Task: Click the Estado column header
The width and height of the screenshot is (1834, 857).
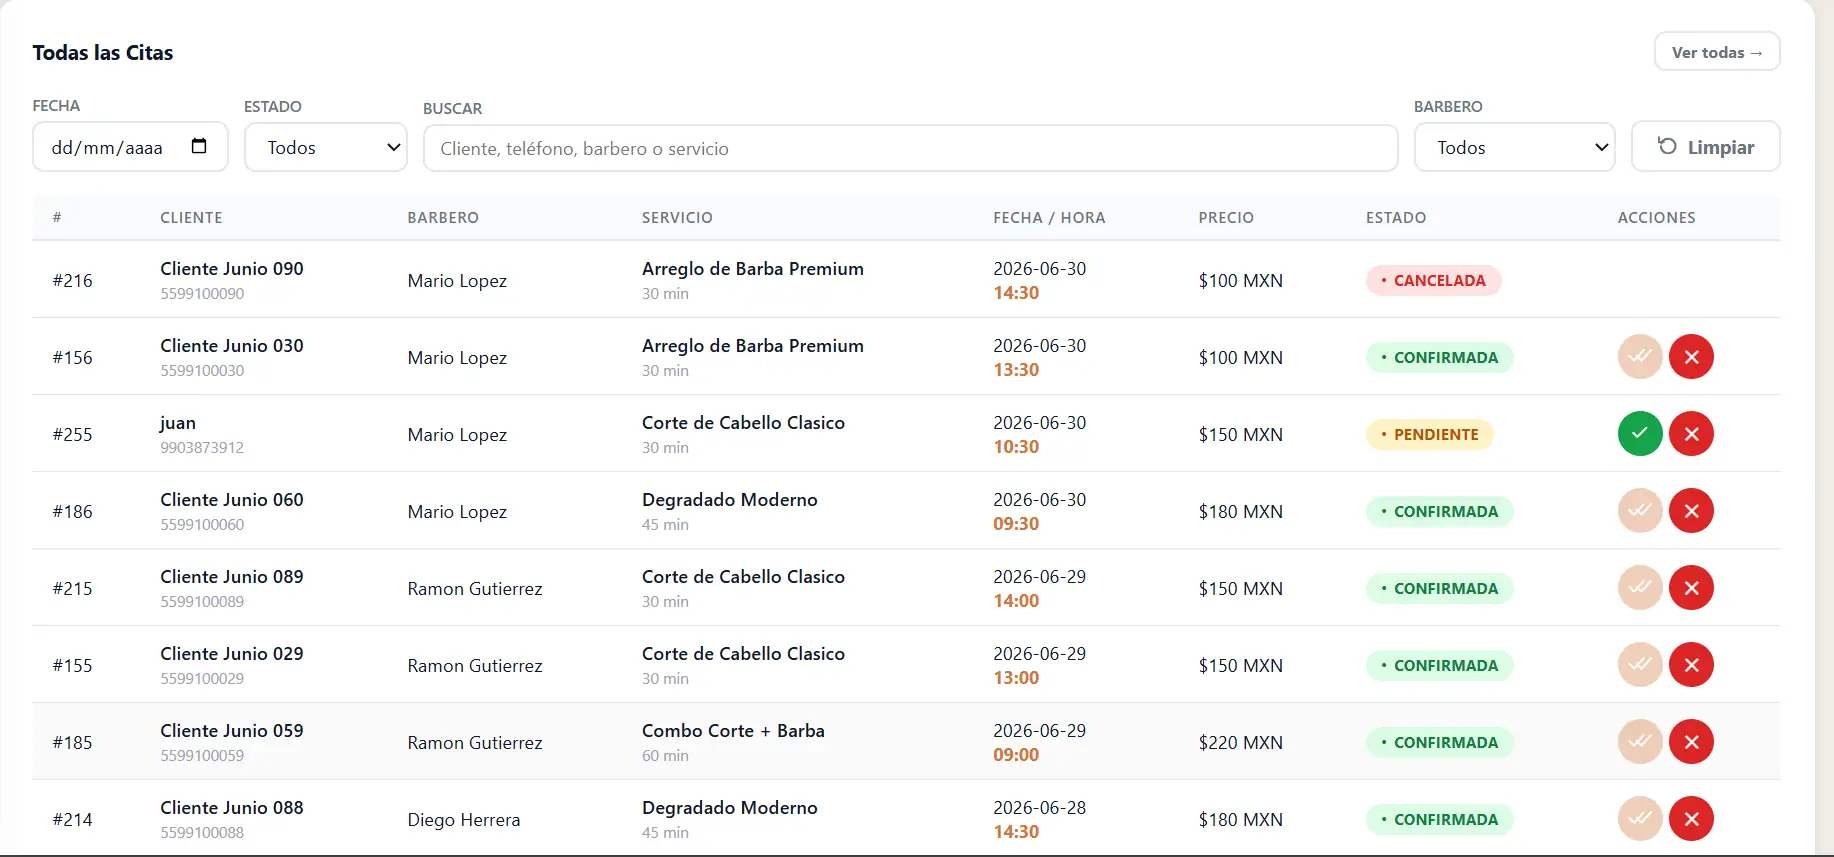Action: tap(1396, 217)
